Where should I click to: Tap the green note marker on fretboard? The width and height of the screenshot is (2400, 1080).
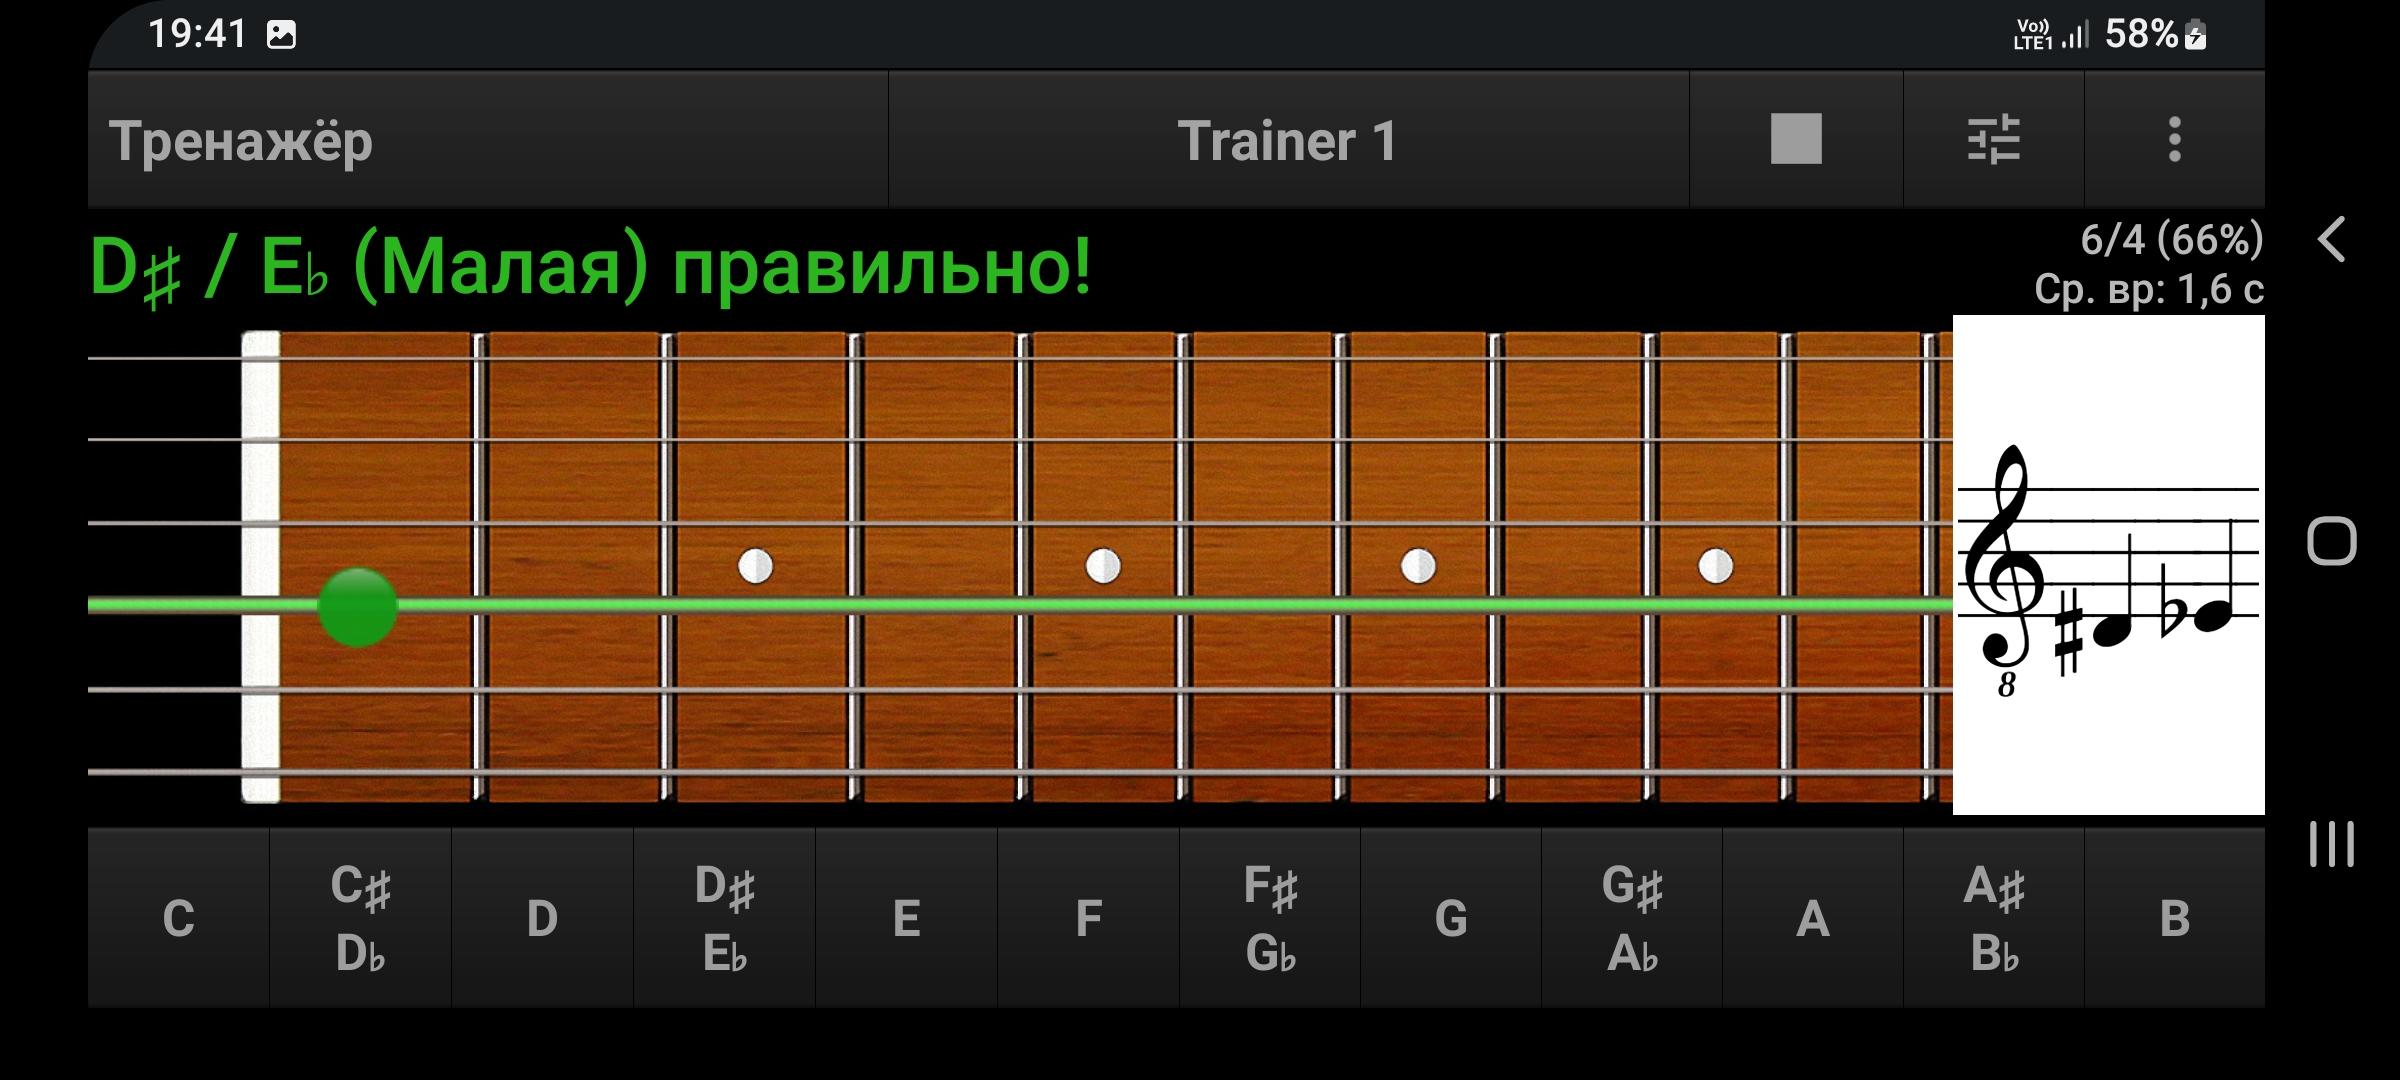[357, 607]
